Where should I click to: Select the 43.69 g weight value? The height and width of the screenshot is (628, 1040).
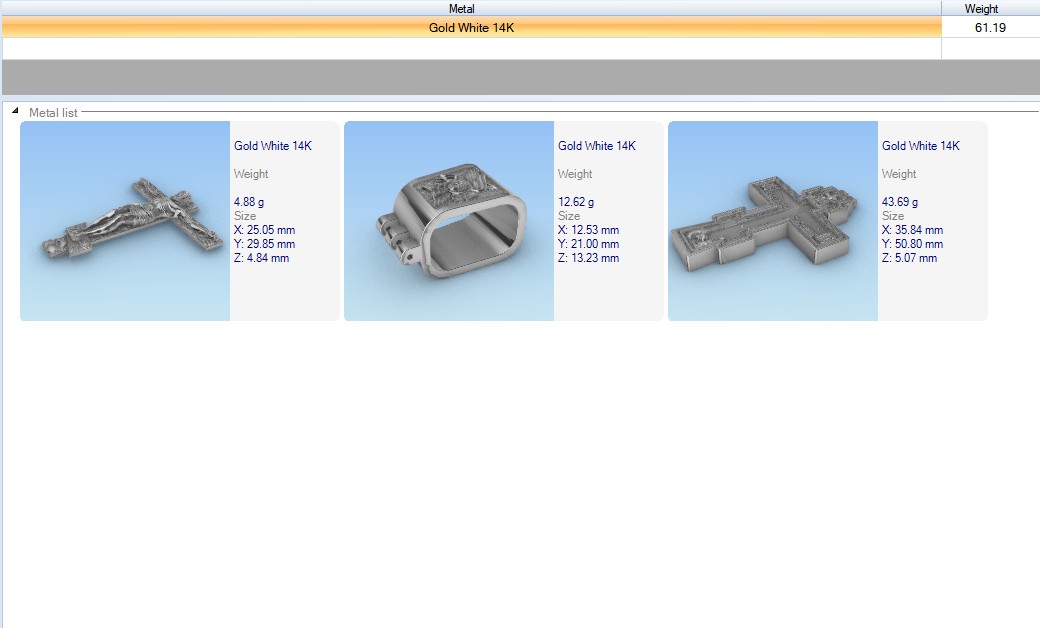tap(900, 202)
